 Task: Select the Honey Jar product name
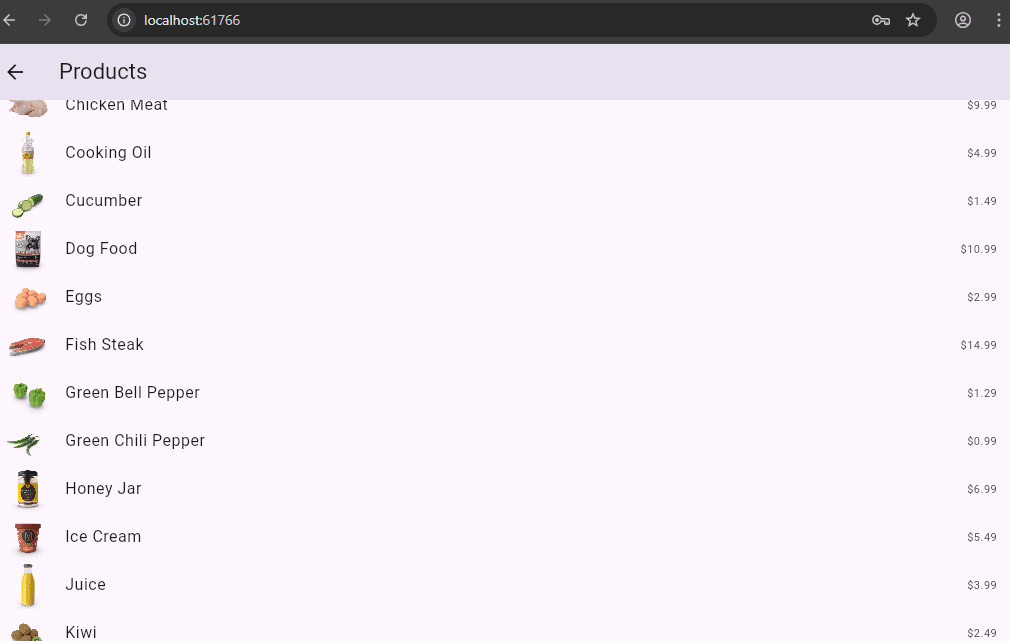pyautogui.click(x=103, y=489)
